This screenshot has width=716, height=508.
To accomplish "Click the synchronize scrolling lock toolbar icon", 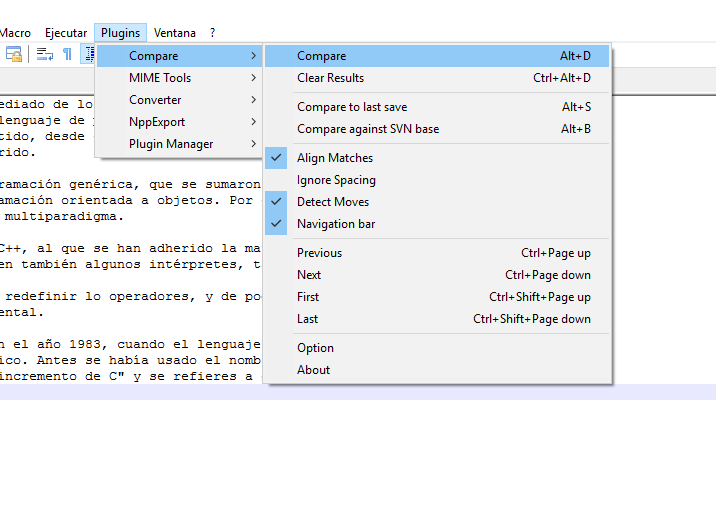I will (13, 54).
